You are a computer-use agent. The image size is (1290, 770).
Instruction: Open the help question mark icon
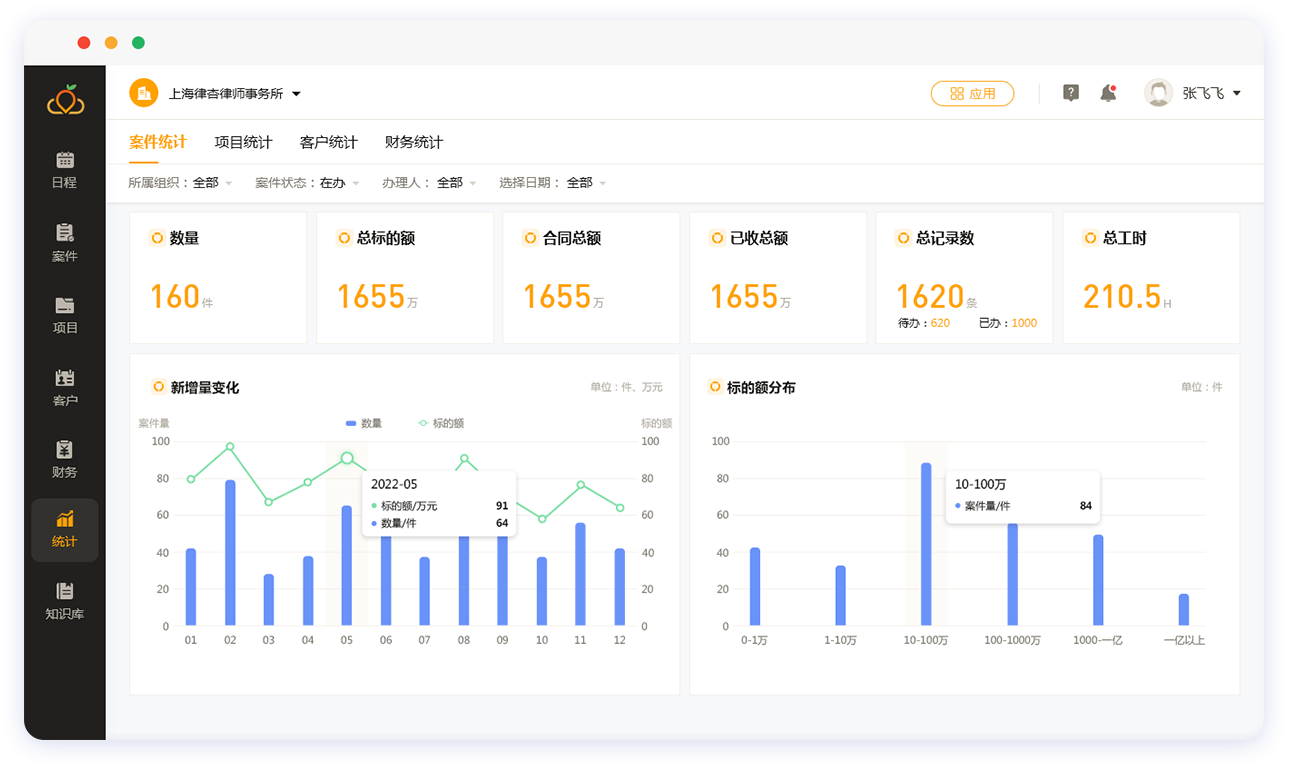tap(1070, 93)
